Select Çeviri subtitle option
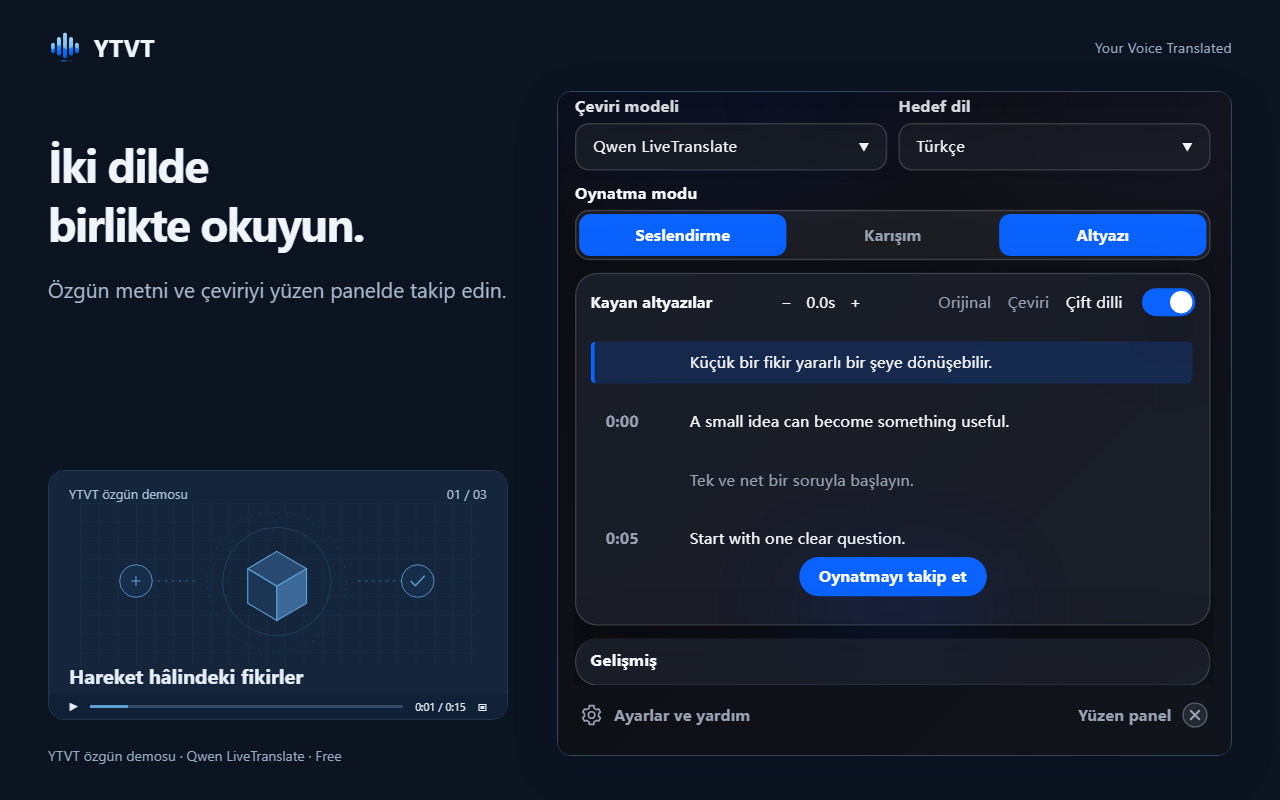Image resolution: width=1280 pixels, height=800 pixels. pos(1028,303)
